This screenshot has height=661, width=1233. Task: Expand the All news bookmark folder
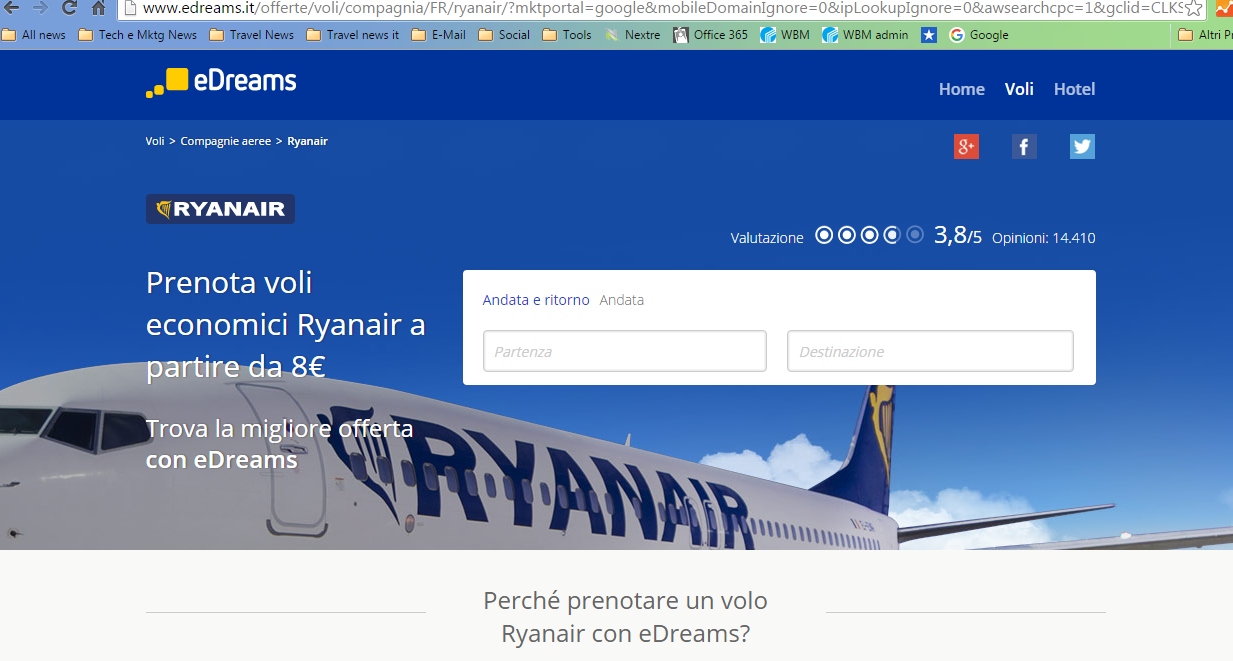pos(34,35)
